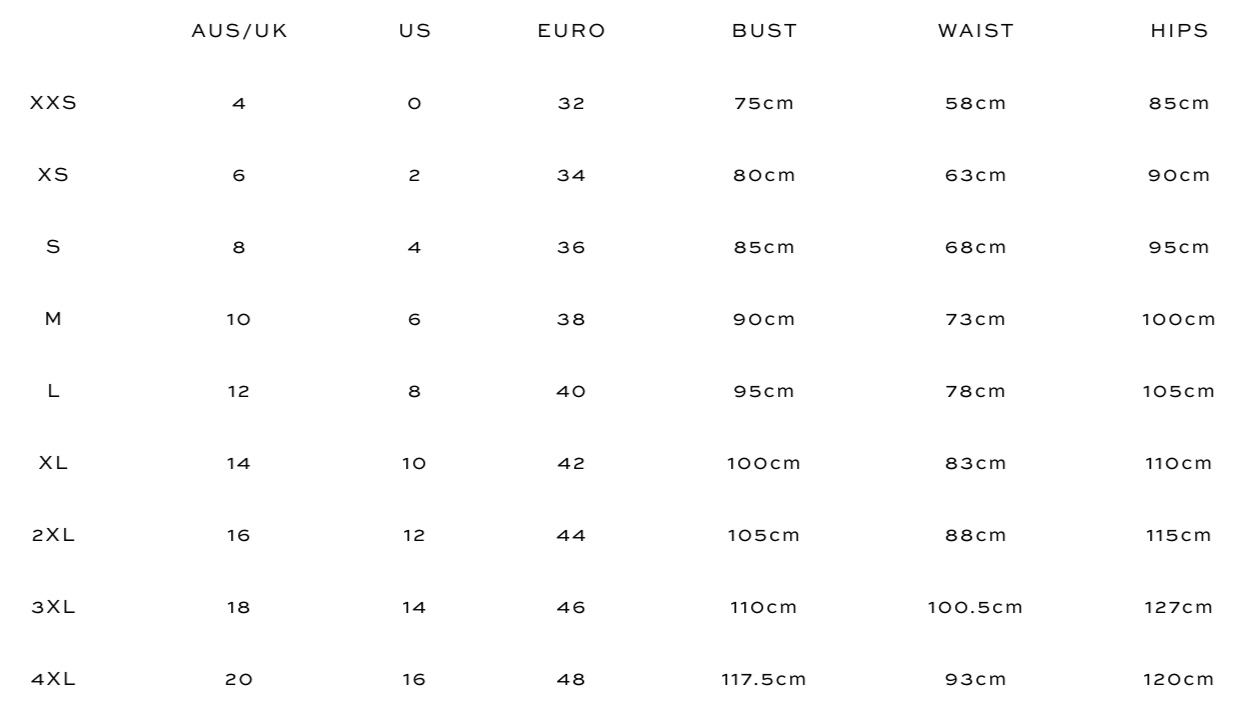The image size is (1260, 720).
Task: Click the XS size row label
Action: coord(54,175)
